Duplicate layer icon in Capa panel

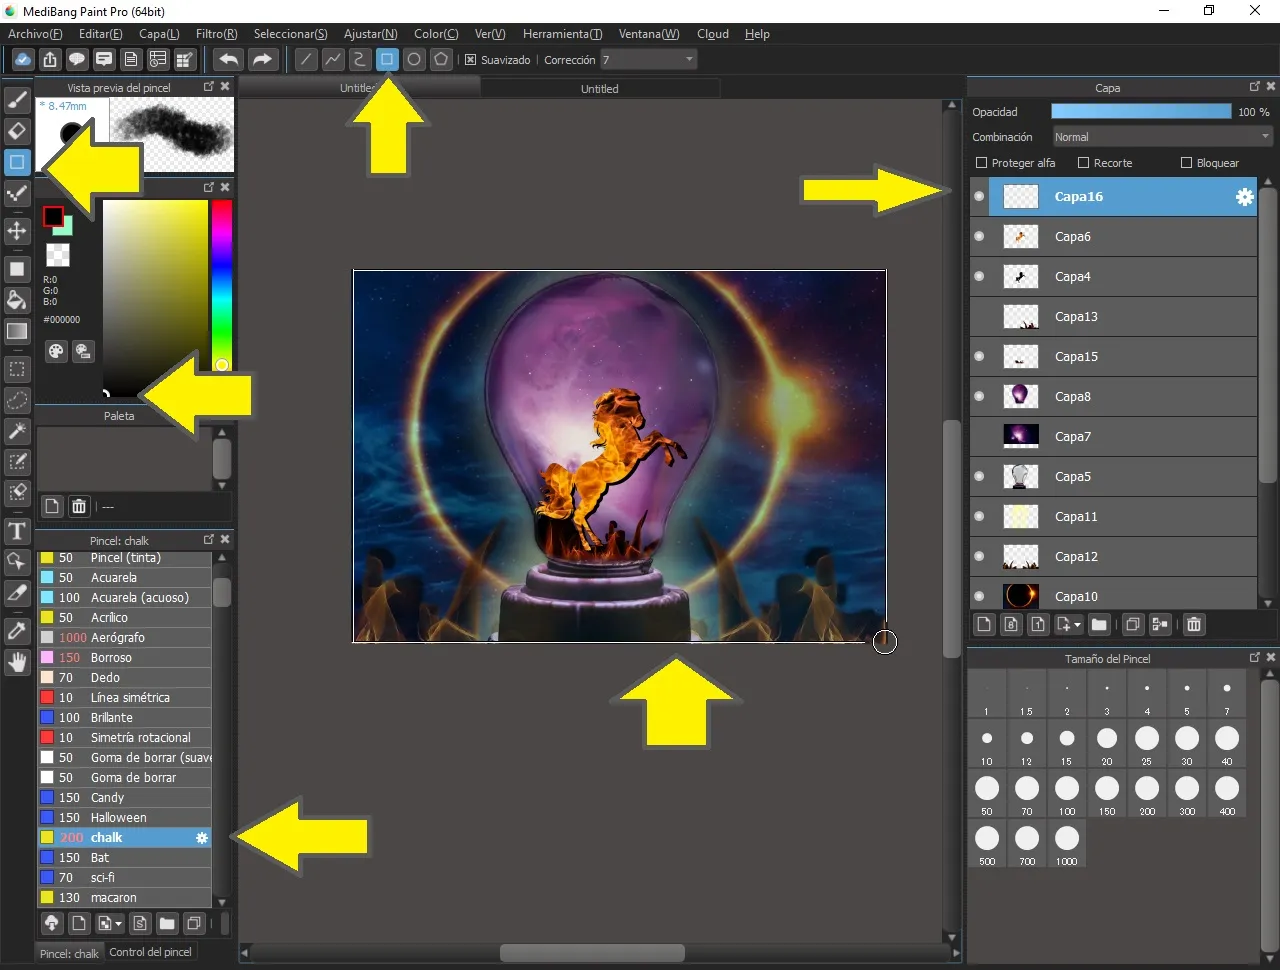[x=1133, y=625]
